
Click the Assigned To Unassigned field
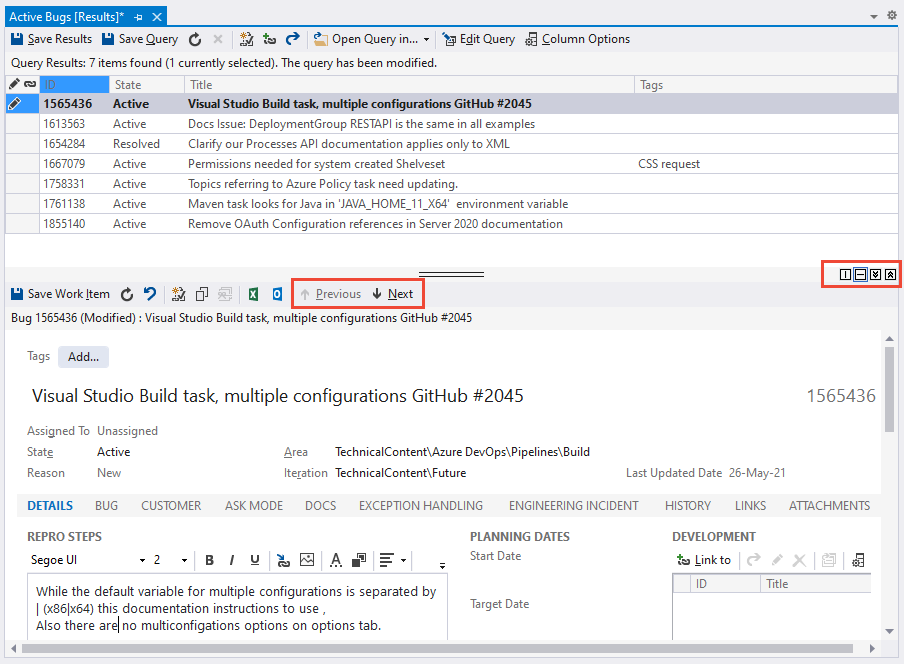pyautogui.click(x=127, y=431)
